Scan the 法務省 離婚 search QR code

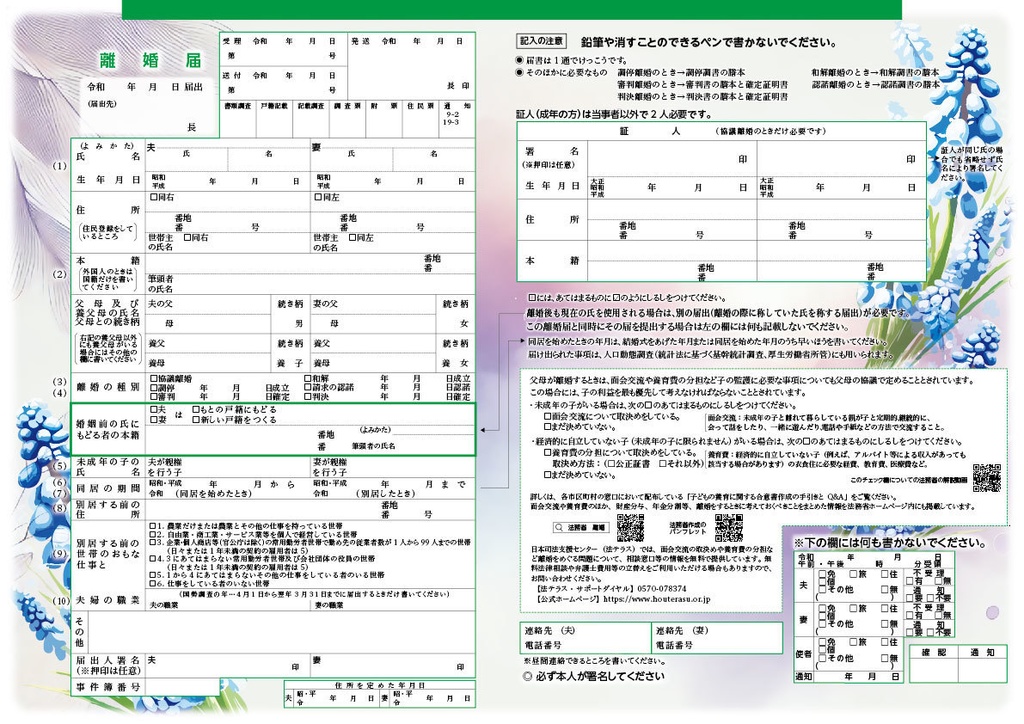pos(631,527)
